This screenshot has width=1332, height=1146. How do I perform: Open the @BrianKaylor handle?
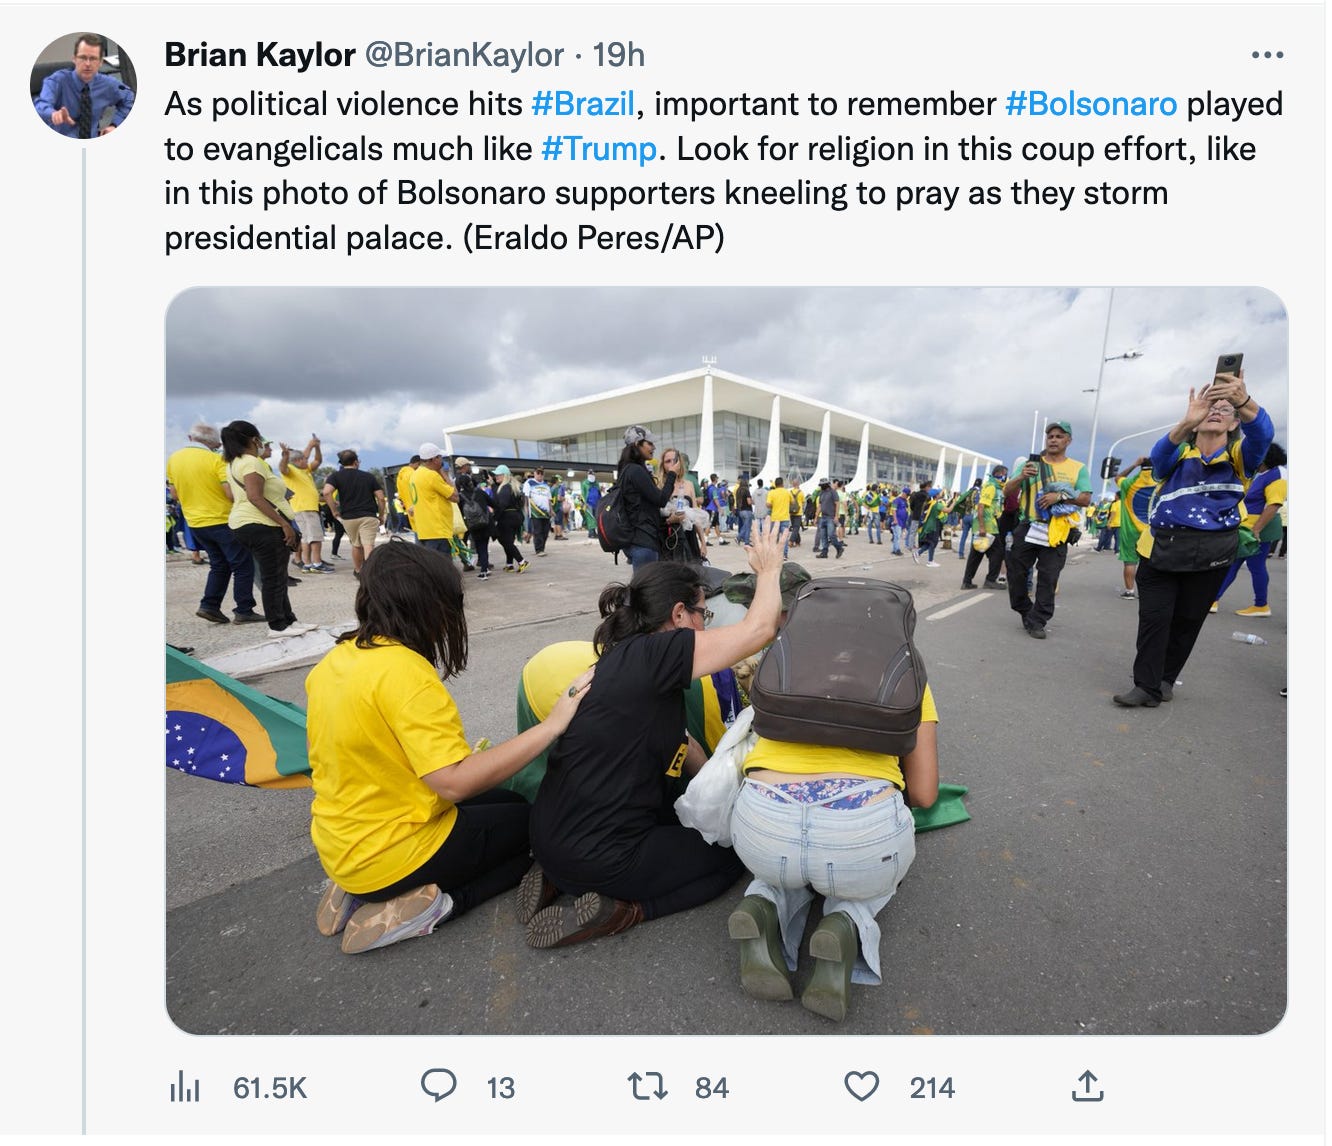click(x=464, y=55)
